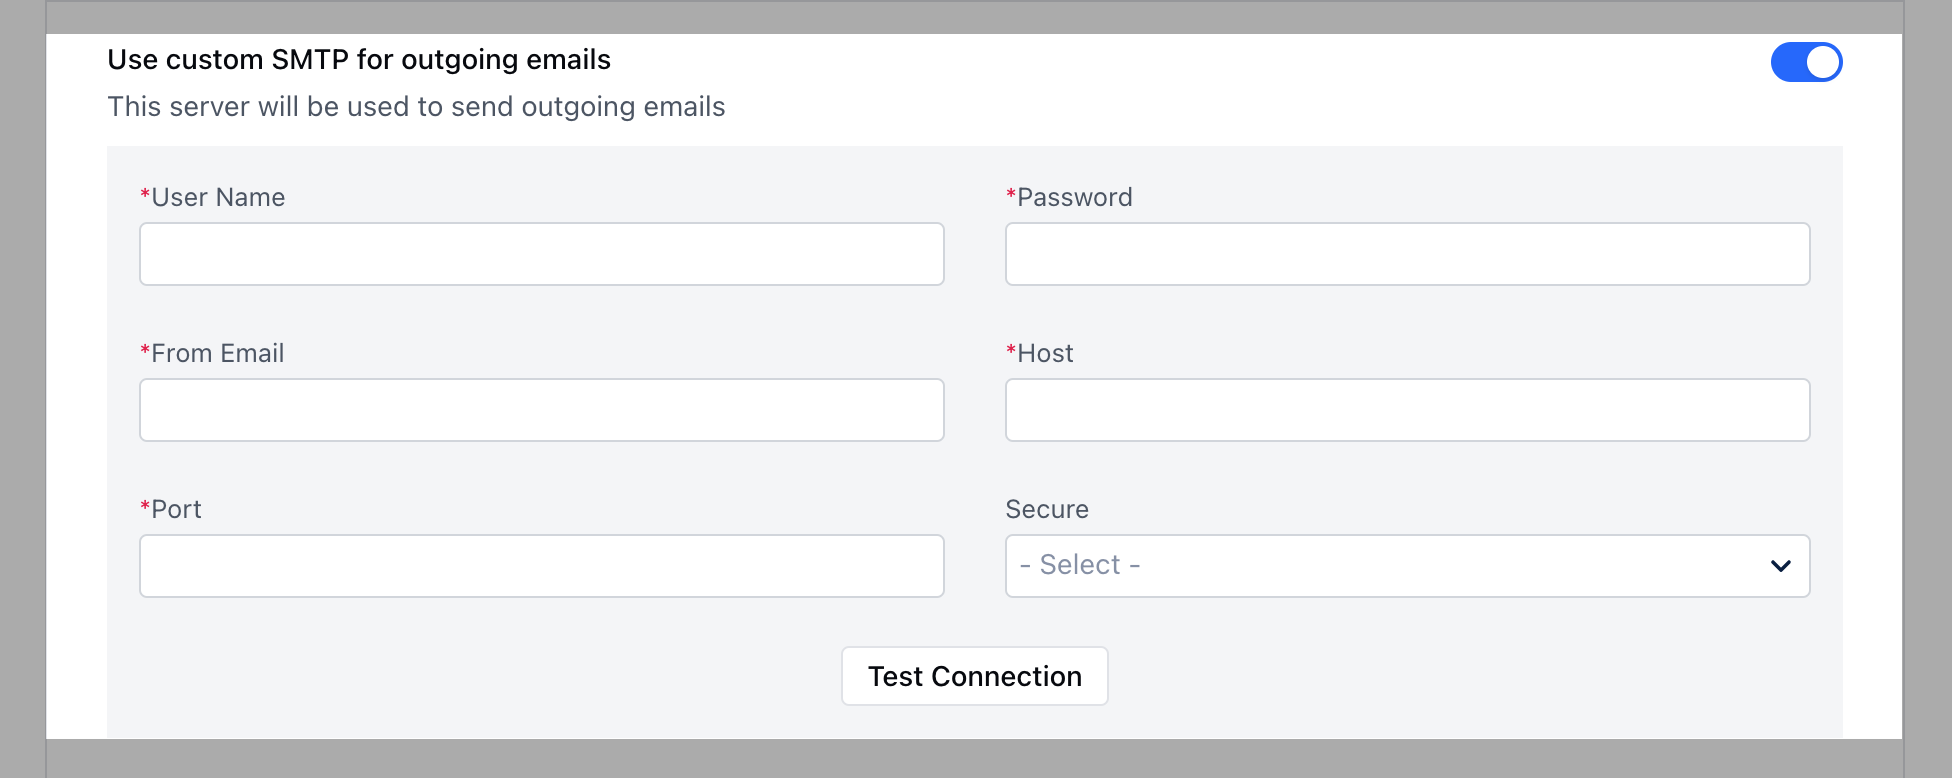Click the User Name input field
Screen dimensions: 1952x778
pos(541,254)
